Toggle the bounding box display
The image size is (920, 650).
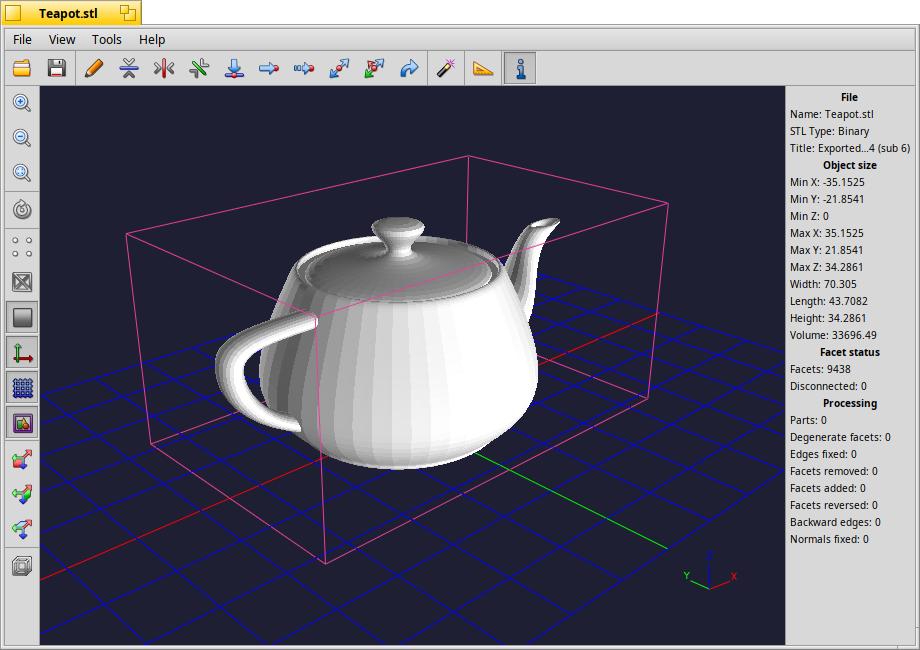click(x=22, y=422)
